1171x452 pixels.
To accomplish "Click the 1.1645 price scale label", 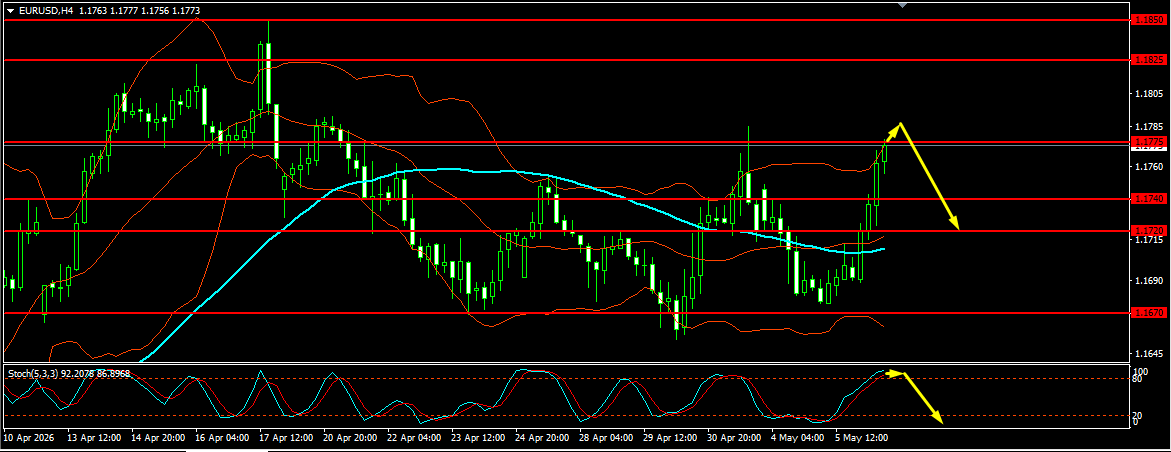I will click(1148, 353).
